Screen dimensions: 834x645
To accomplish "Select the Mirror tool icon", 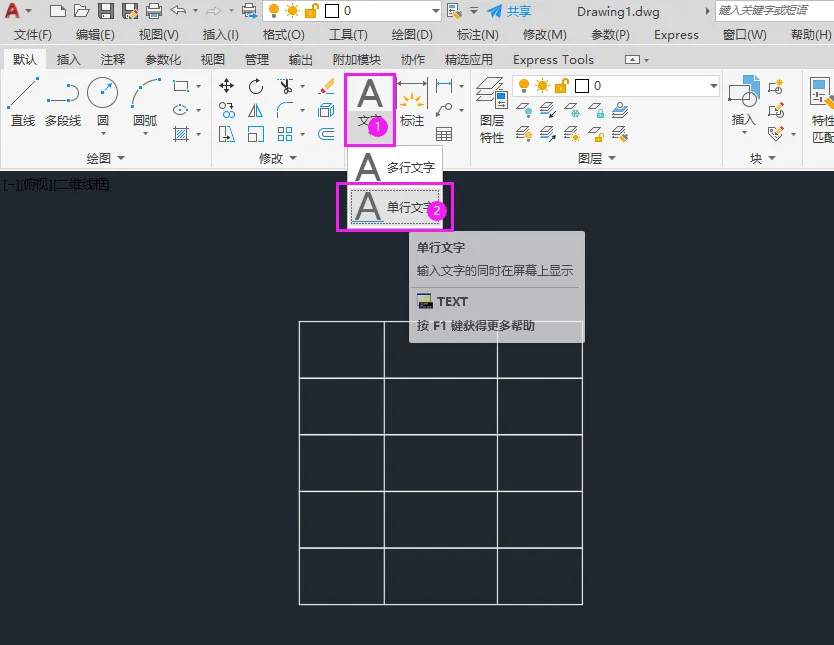I will [x=256, y=110].
